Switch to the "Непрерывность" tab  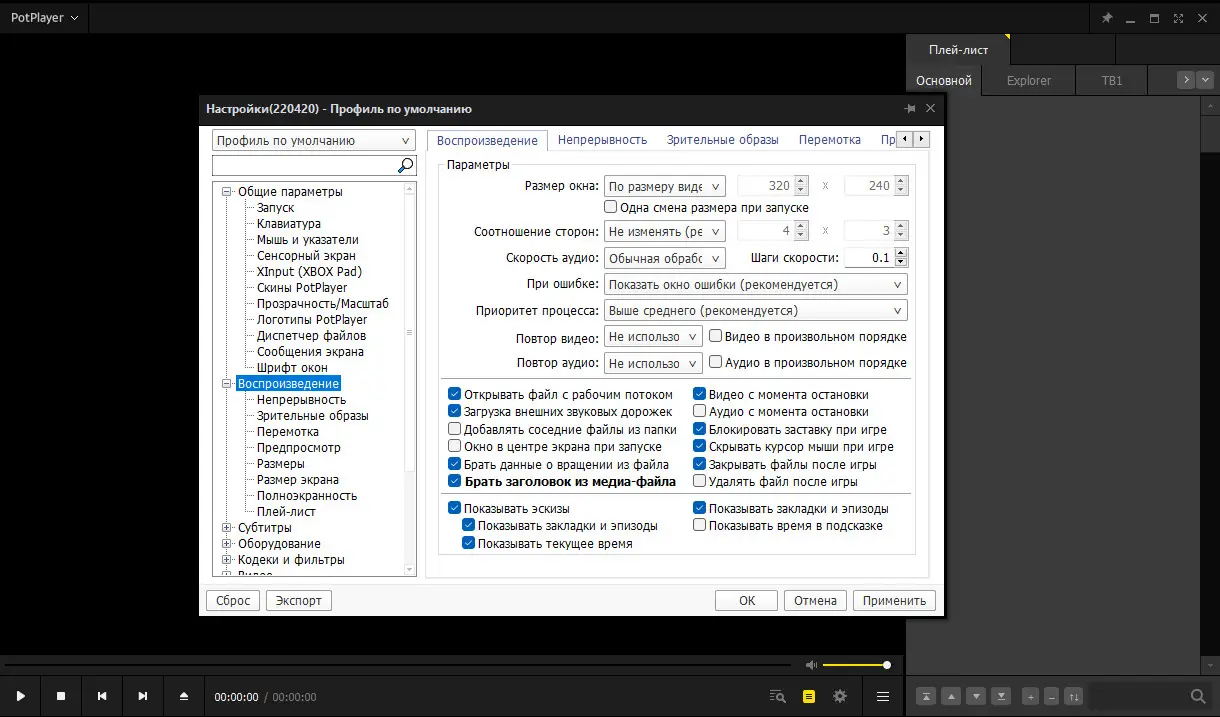pos(602,140)
